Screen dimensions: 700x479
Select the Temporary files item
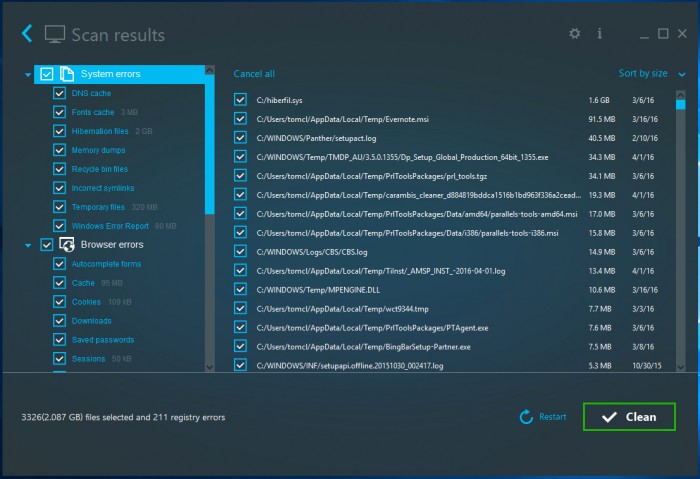coord(98,207)
